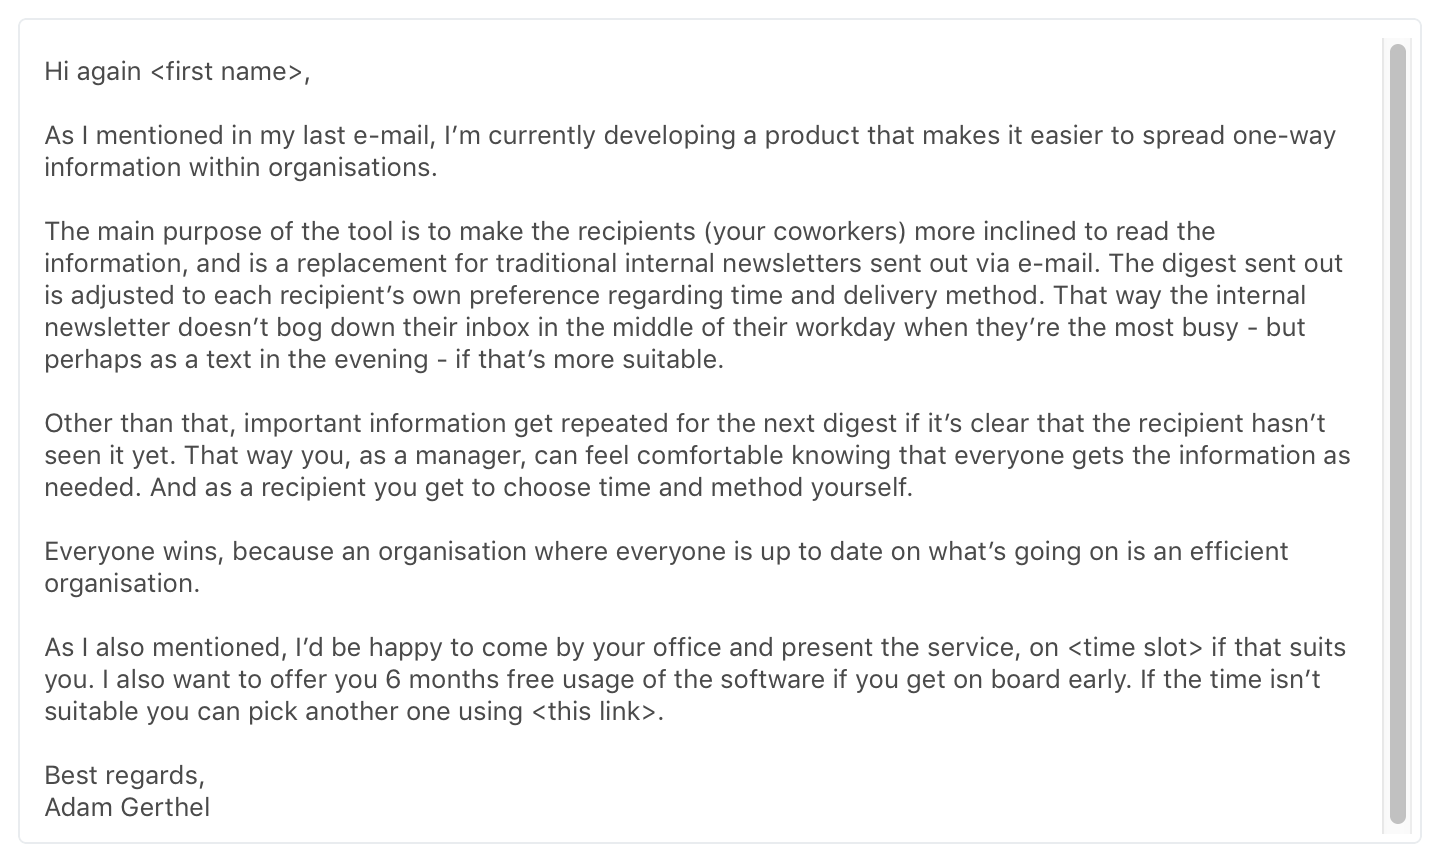Click the phrase 'traditional internal newsletters'

click(678, 264)
